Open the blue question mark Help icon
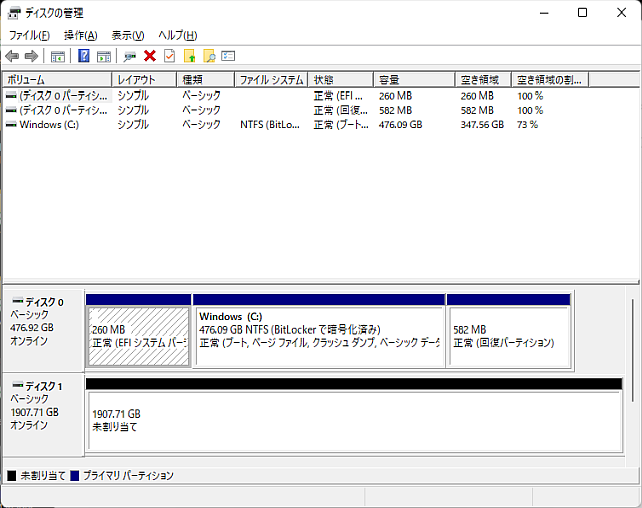This screenshot has width=642, height=508. [x=84, y=56]
